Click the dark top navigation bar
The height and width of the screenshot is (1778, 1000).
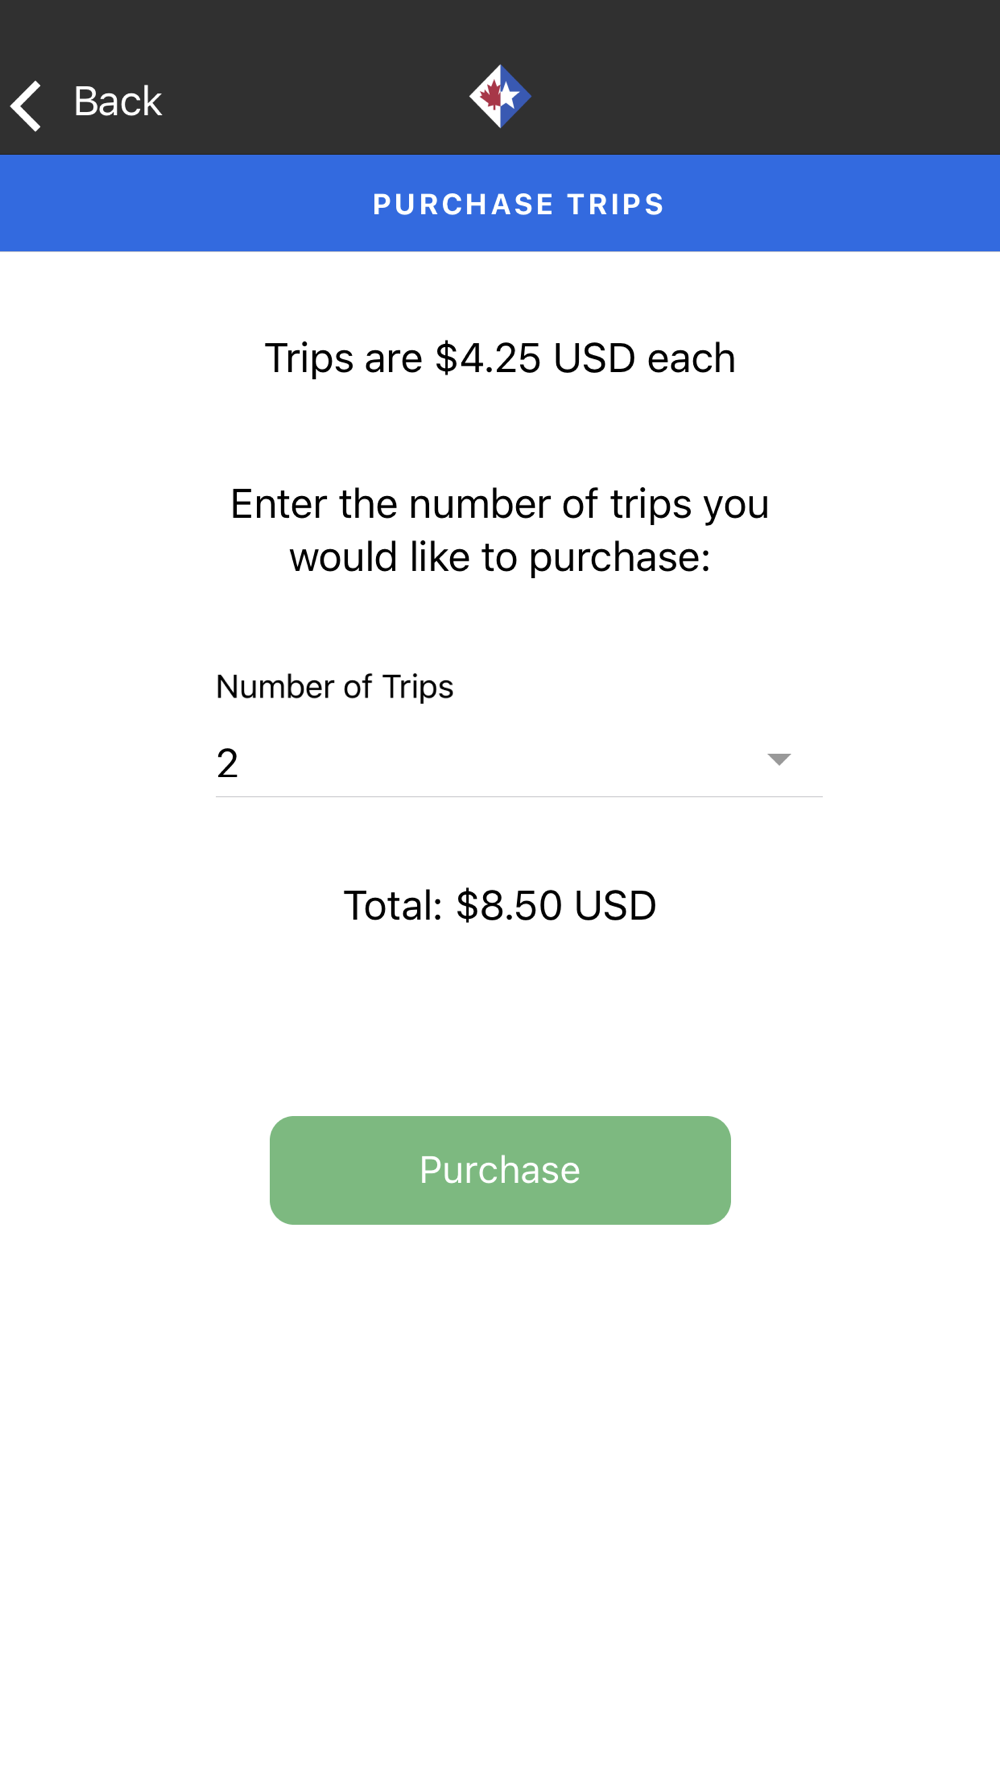click(500, 78)
